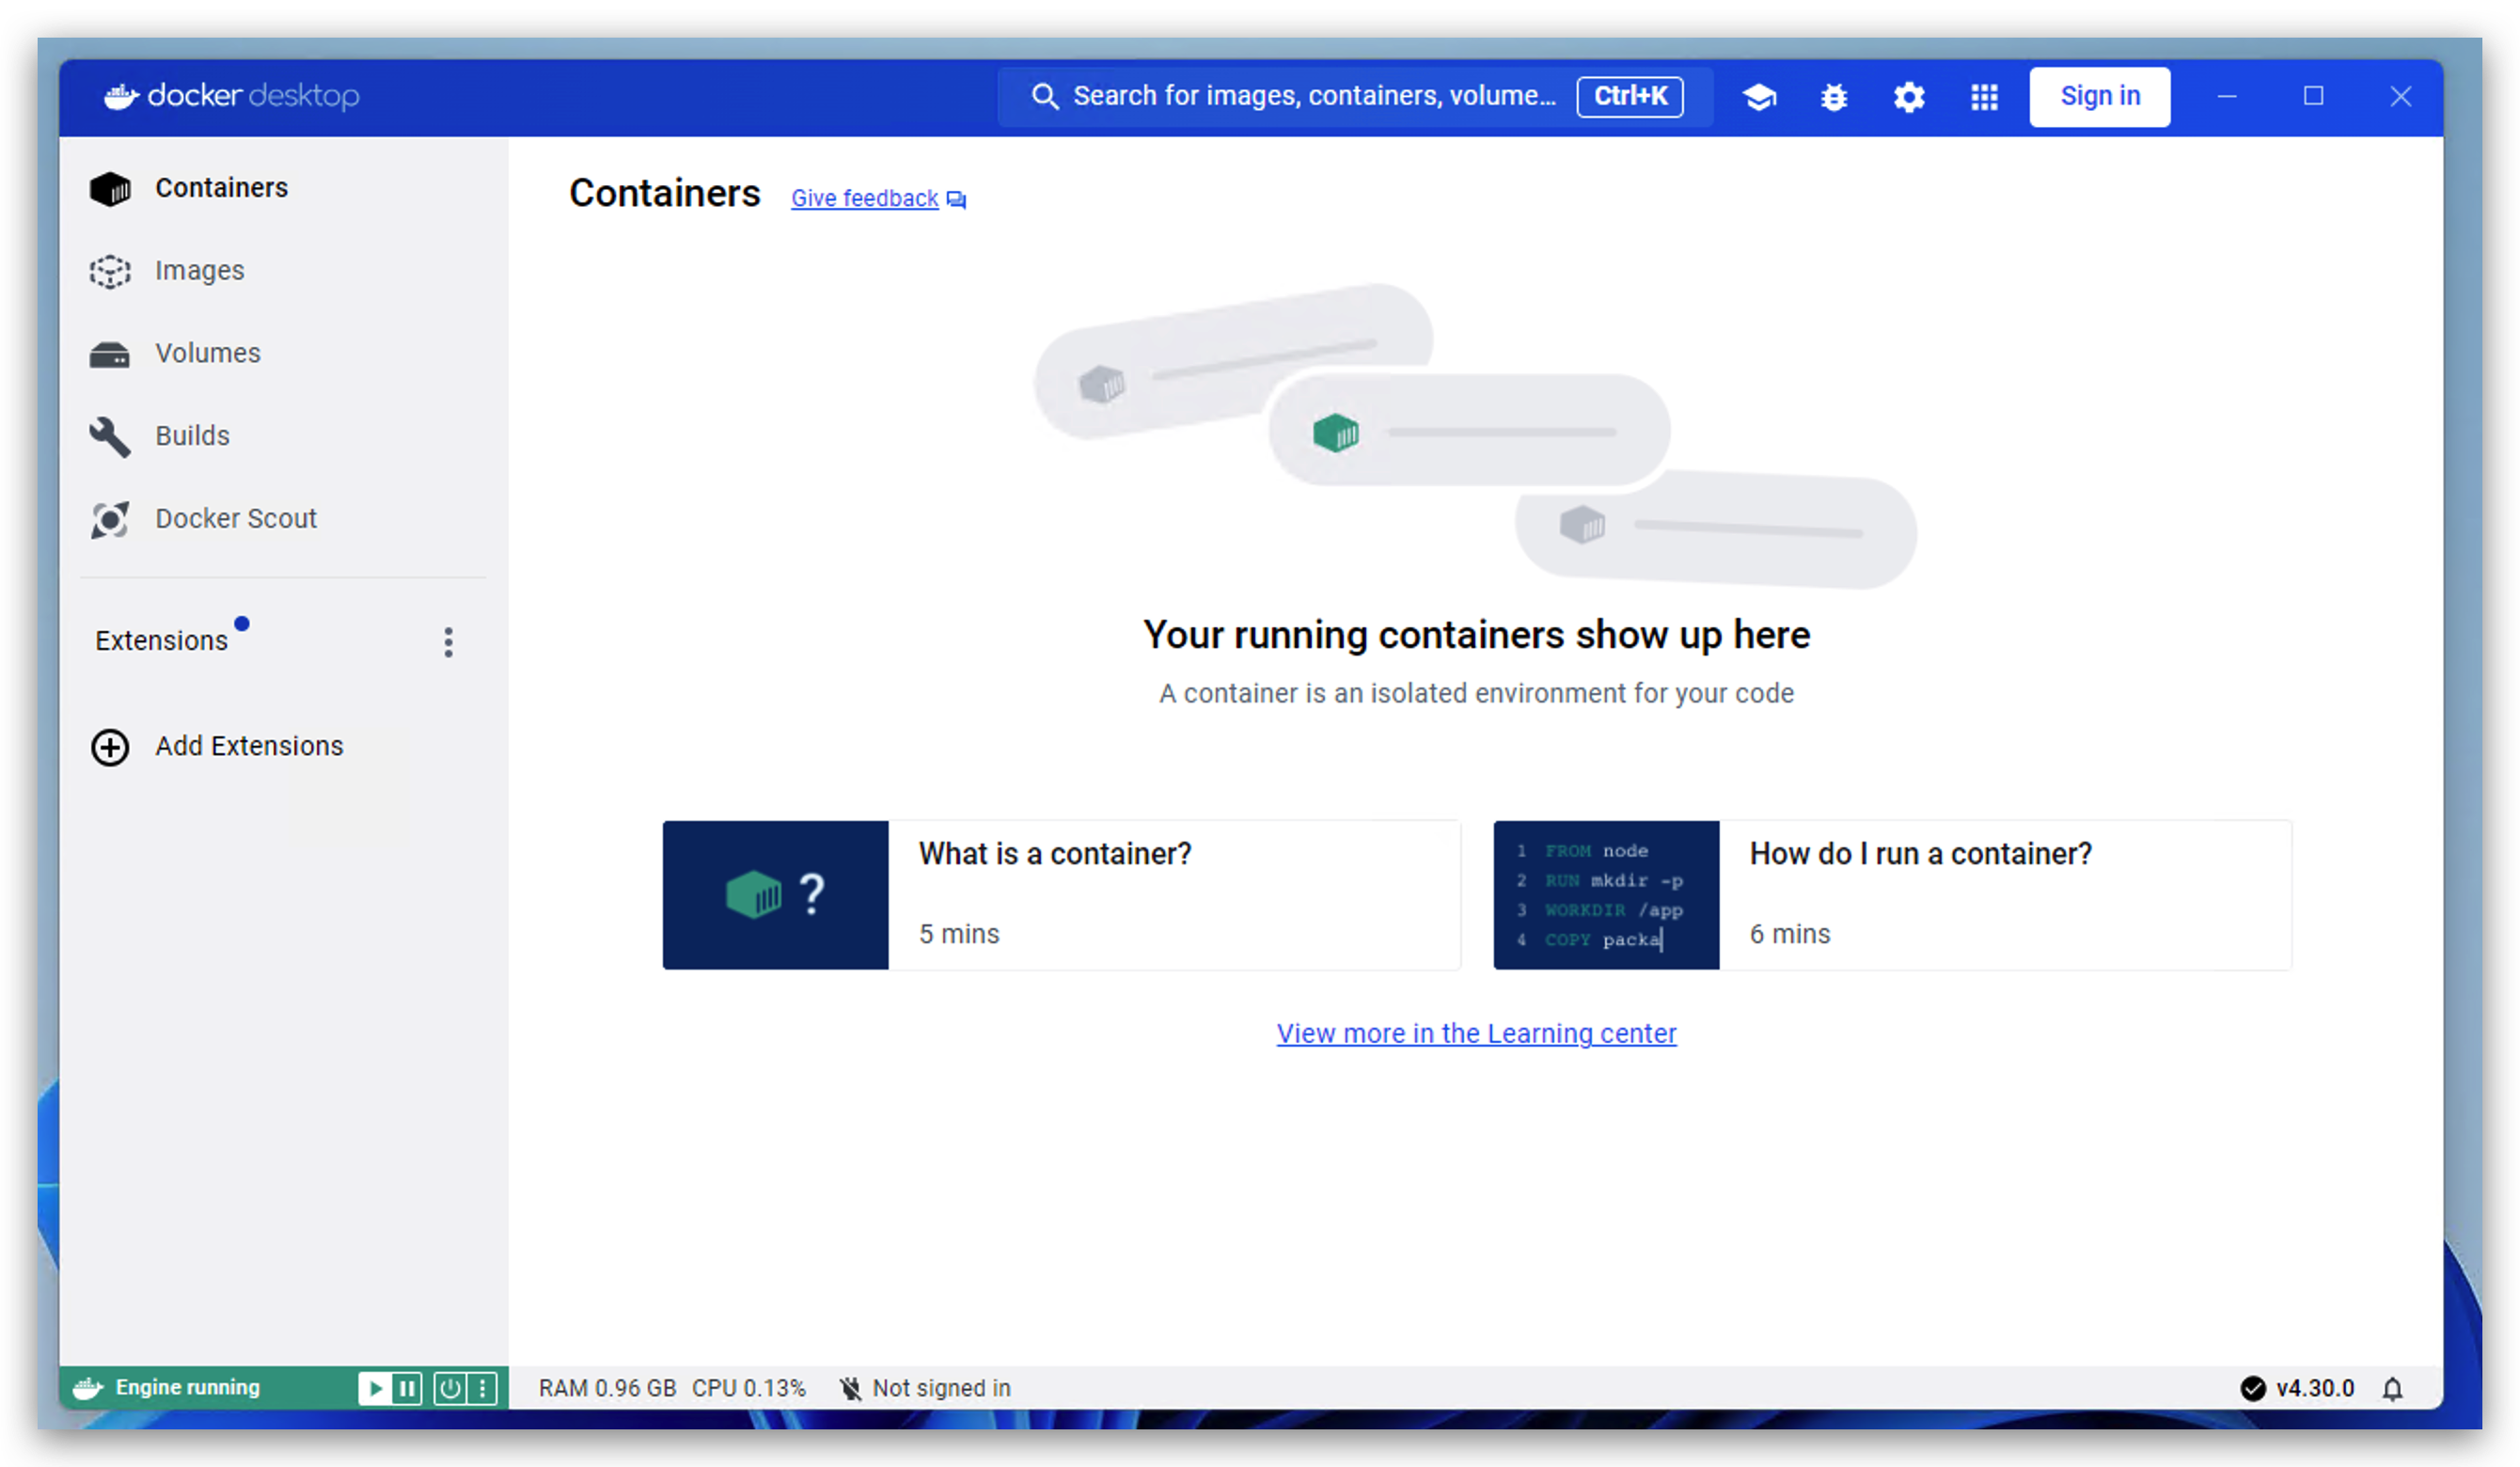Click the CPU 0.13% status entry
Image resolution: width=2520 pixels, height=1467 pixels.
[749, 1388]
